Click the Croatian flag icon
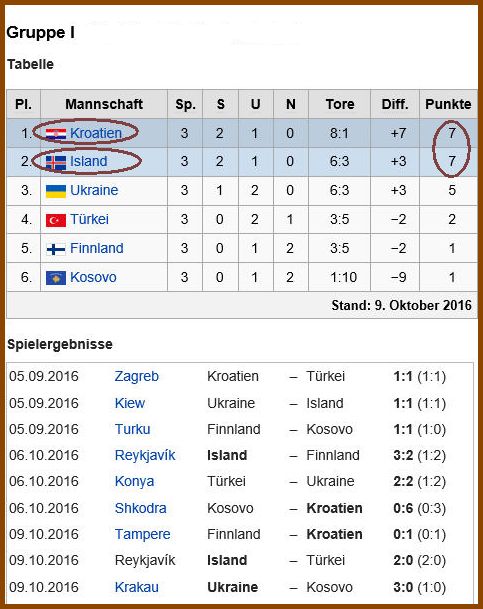Screen dimensions: 483x609 click(56, 134)
